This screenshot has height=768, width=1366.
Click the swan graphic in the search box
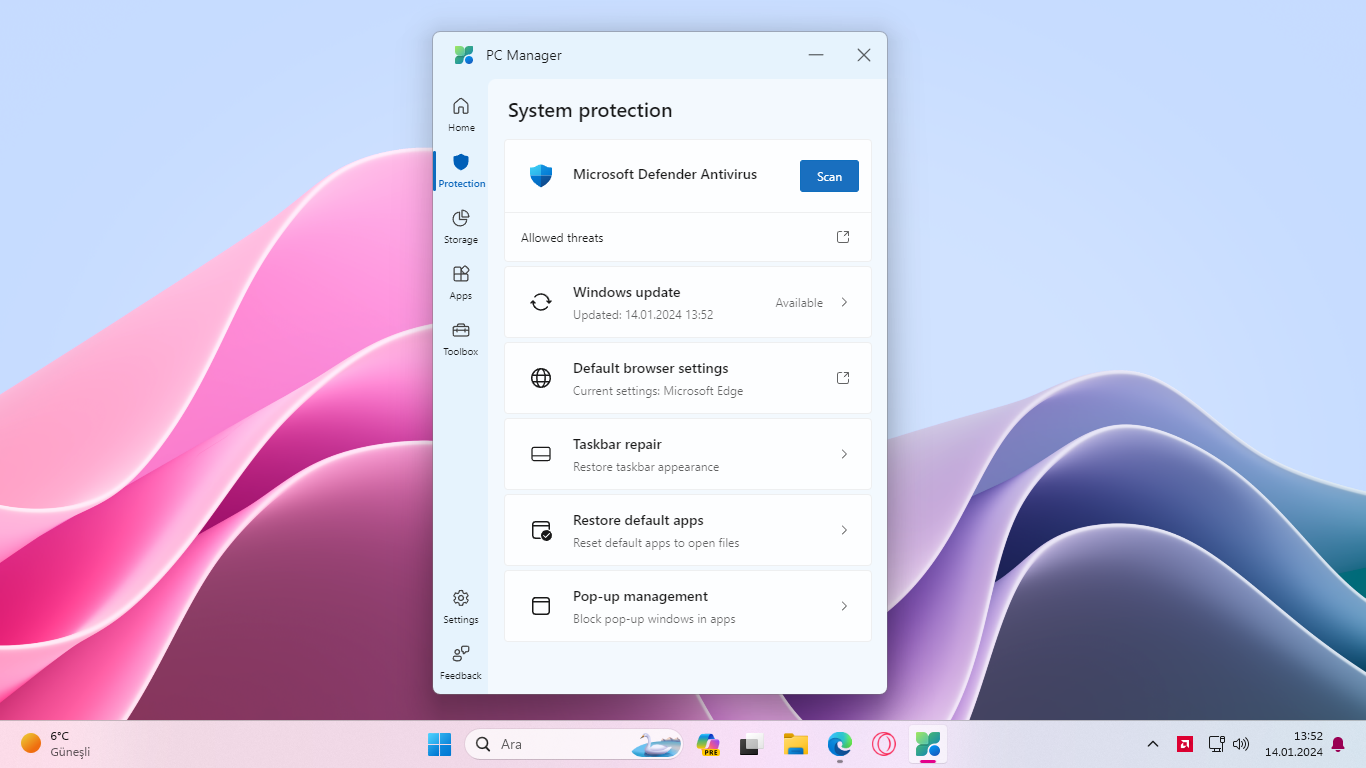pos(656,744)
